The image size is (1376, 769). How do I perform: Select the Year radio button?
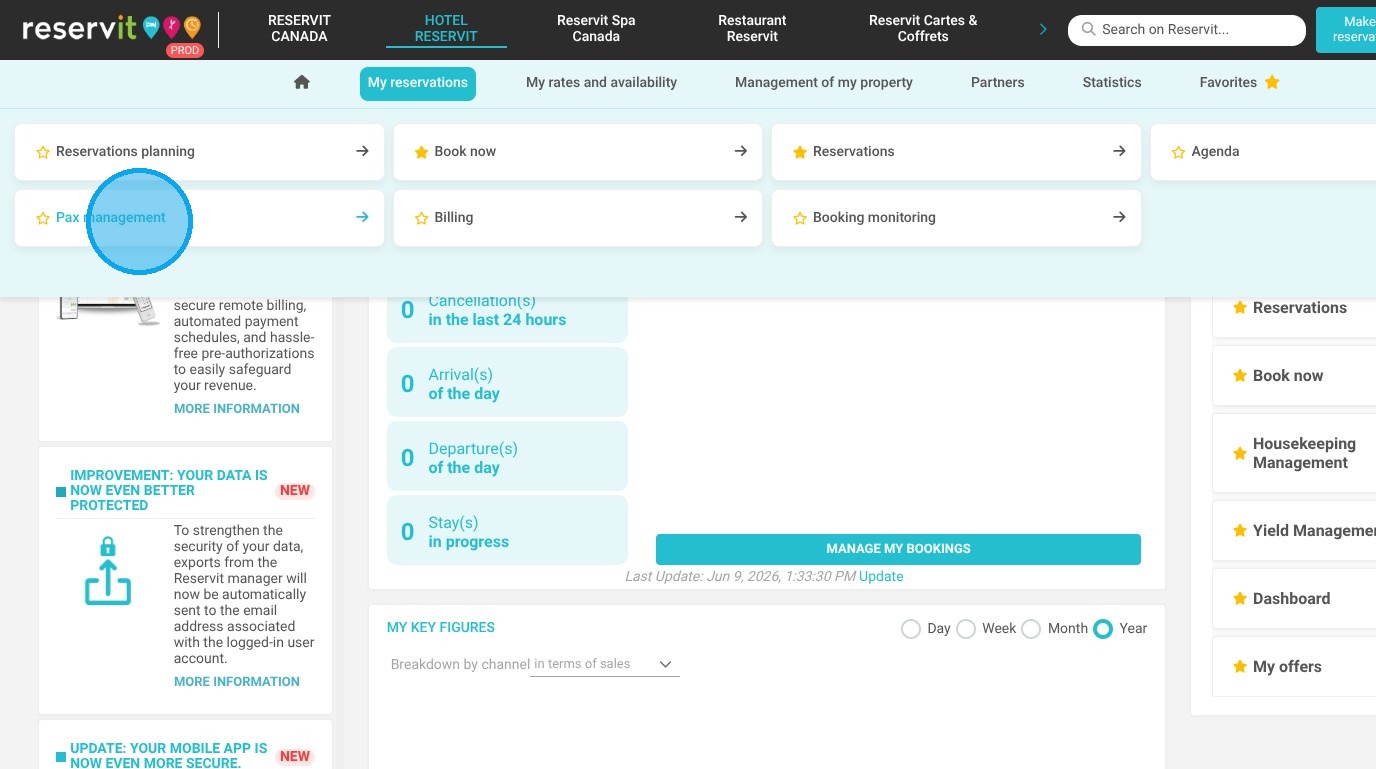[1103, 629]
